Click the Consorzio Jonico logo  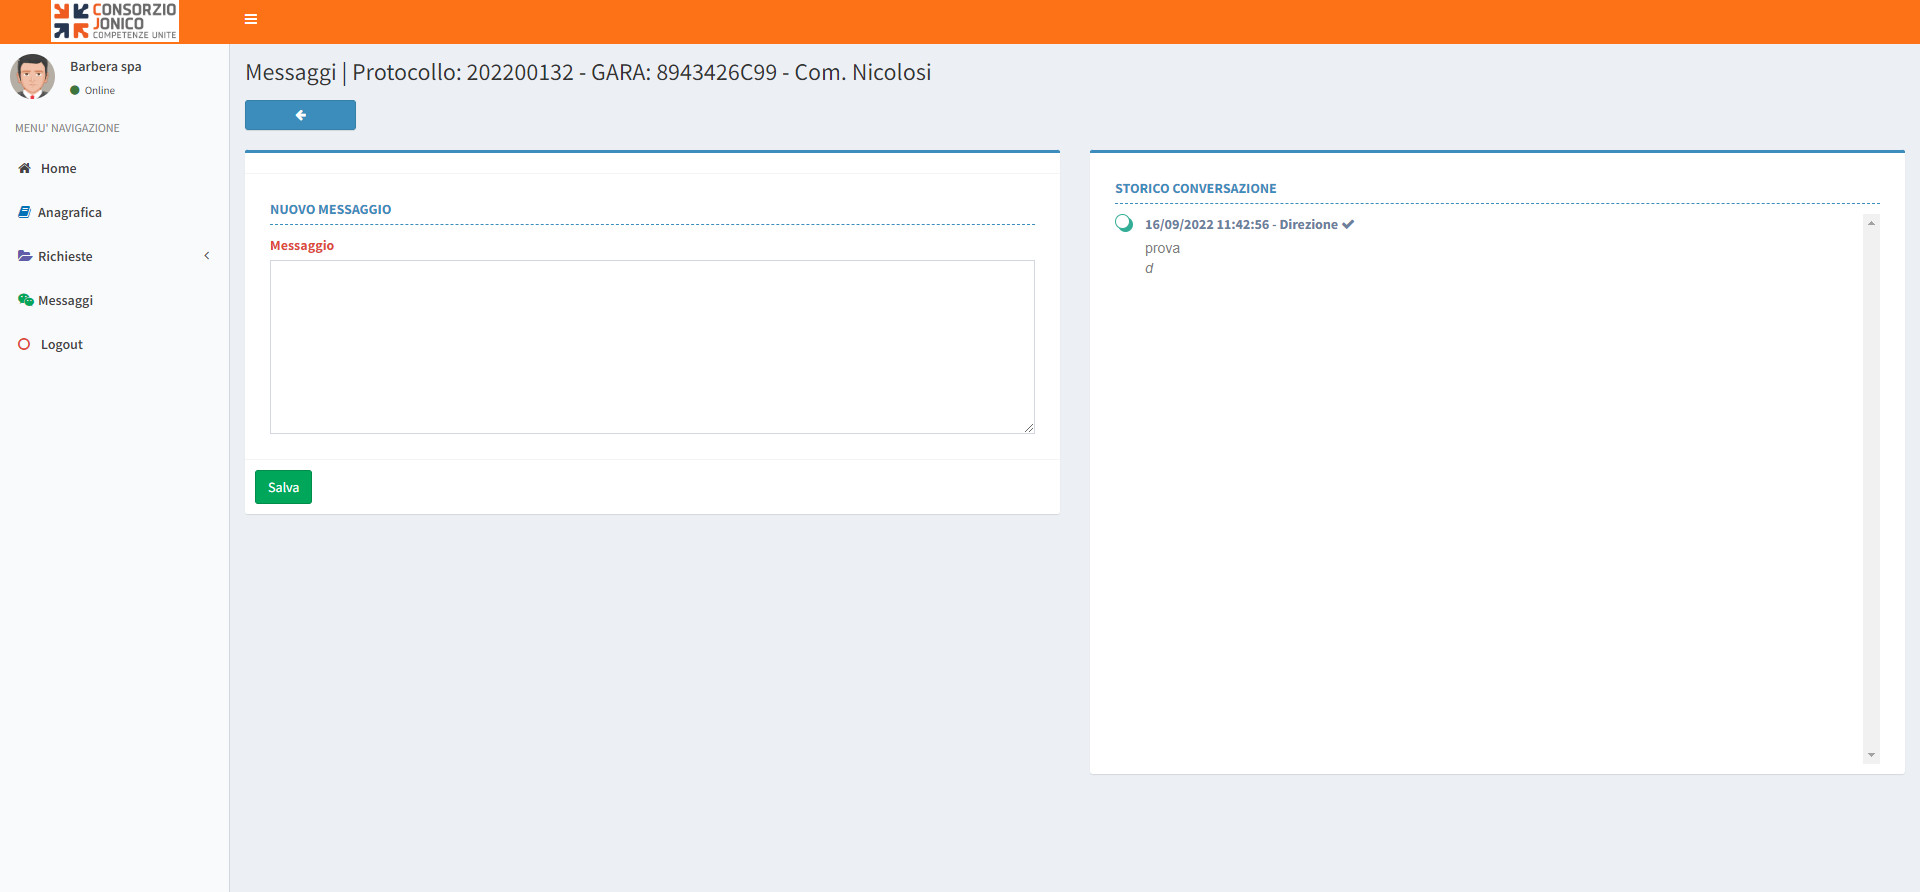tap(115, 21)
